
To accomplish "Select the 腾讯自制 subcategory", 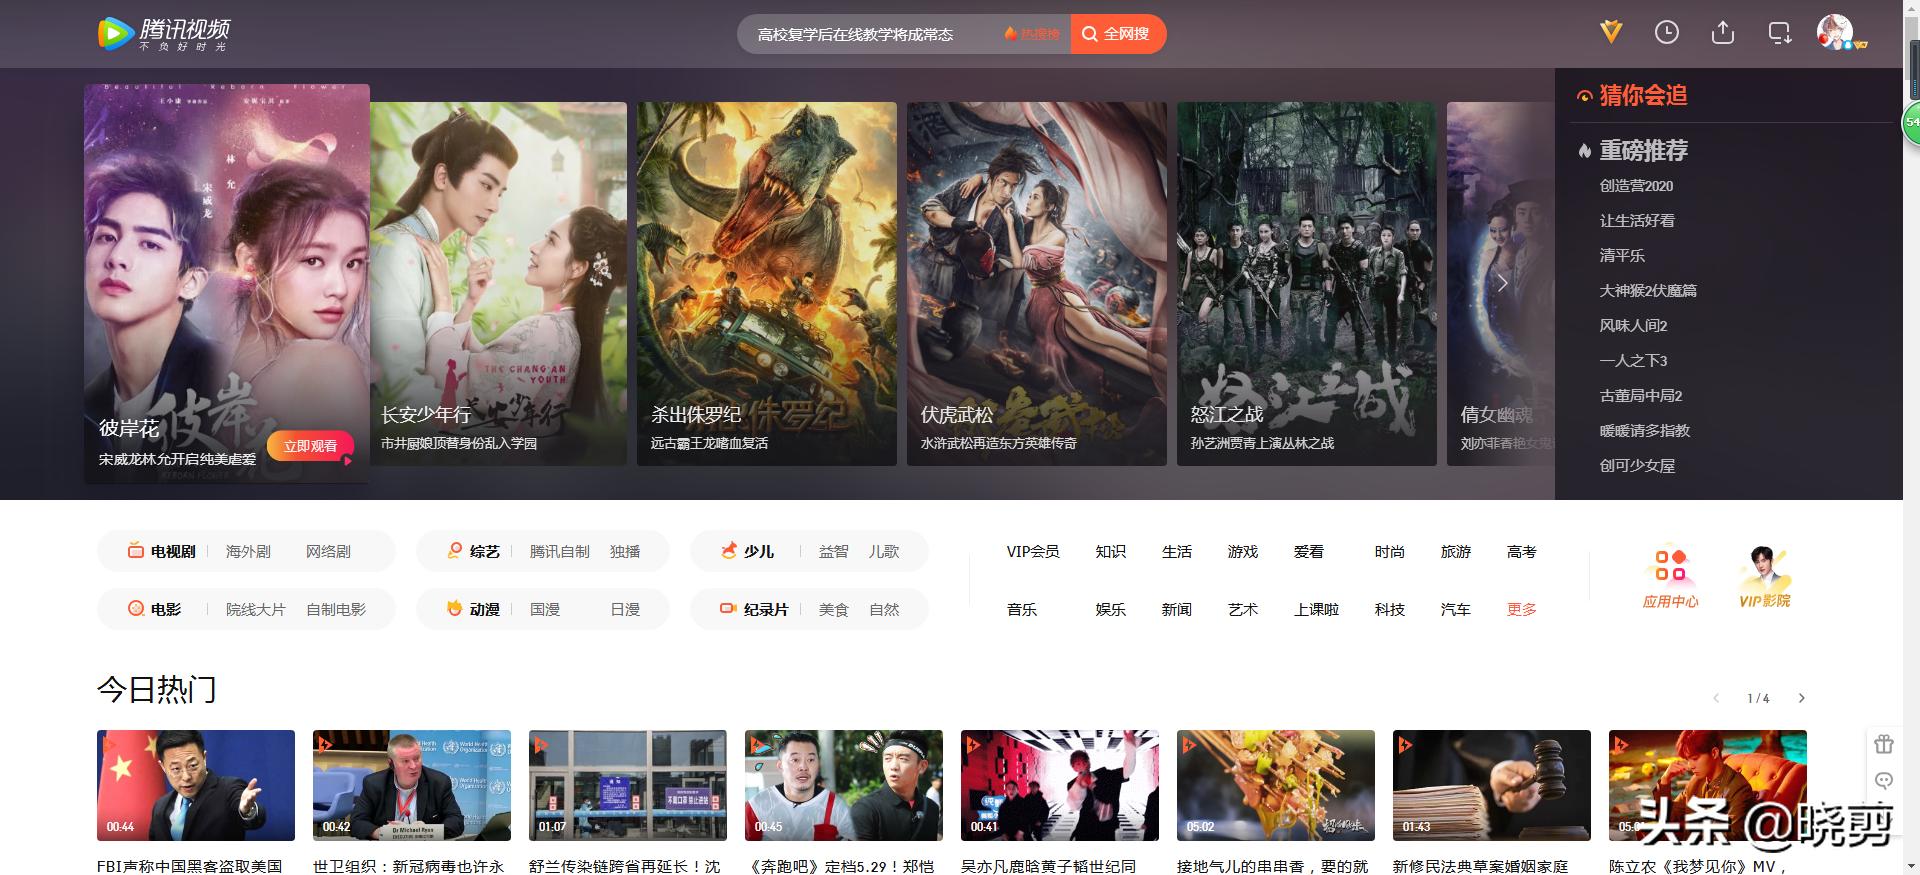I will point(560,551).
